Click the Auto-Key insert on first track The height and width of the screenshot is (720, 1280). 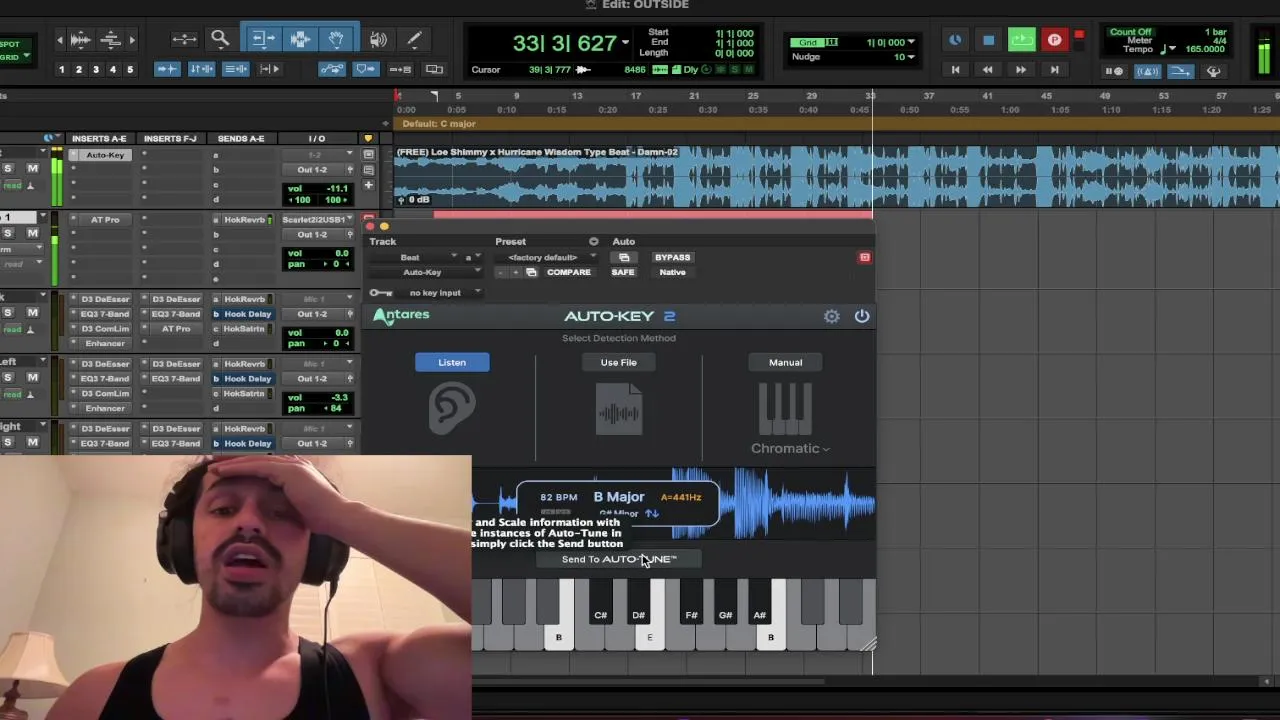coord(105,155)
